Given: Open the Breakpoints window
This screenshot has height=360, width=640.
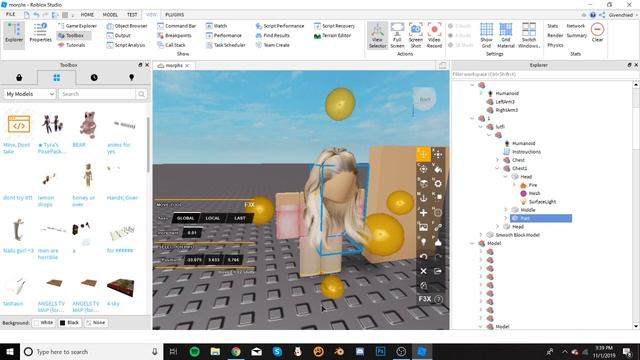Looking at the screenshot, I should pos(174,36).
